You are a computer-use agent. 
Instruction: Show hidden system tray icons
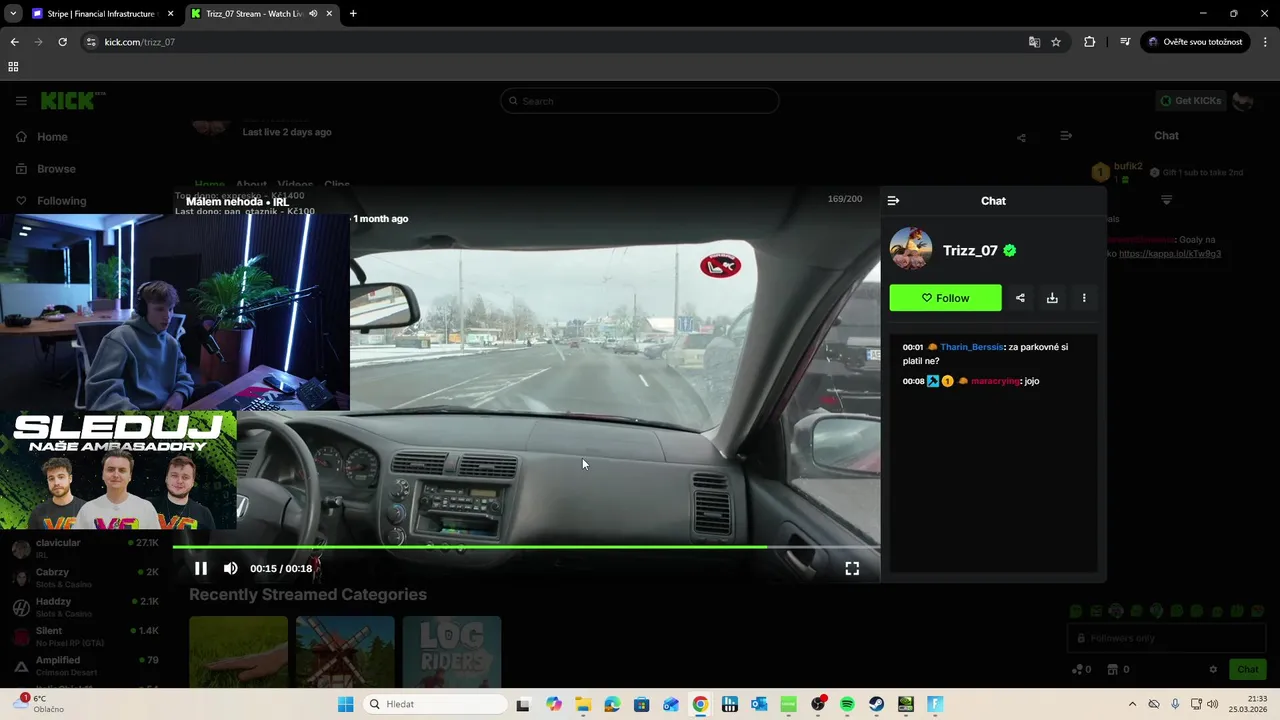click(1132, 704)
